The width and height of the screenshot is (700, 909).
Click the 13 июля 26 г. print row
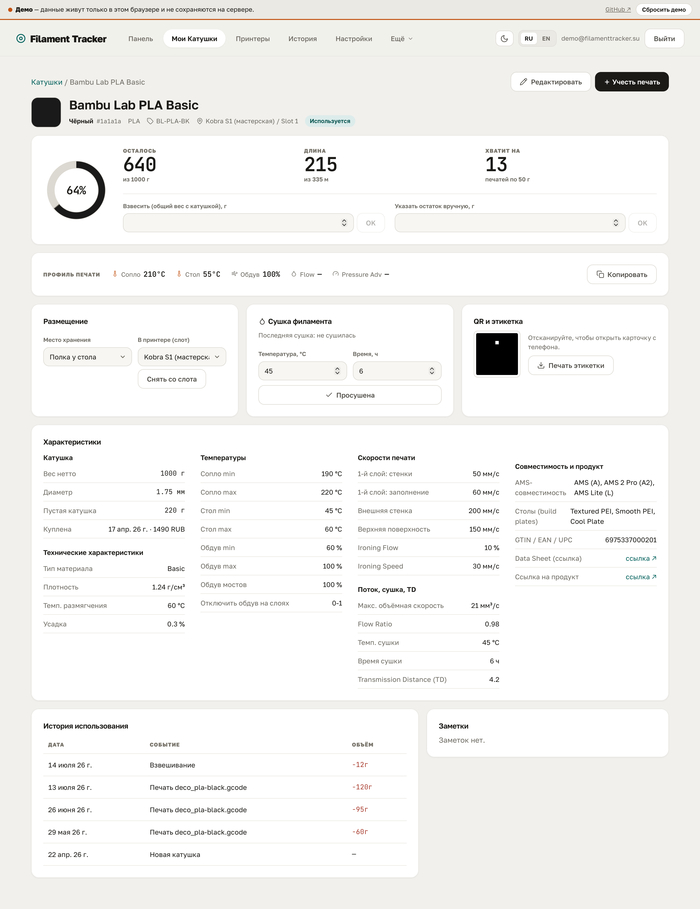tap(225, 787)
